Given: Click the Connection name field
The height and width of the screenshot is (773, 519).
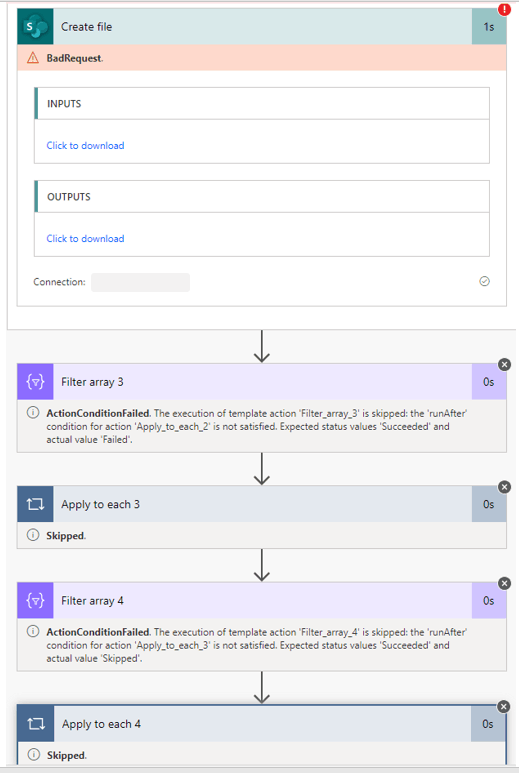Looking at the screenshot, I should click(x=140, y=282).
